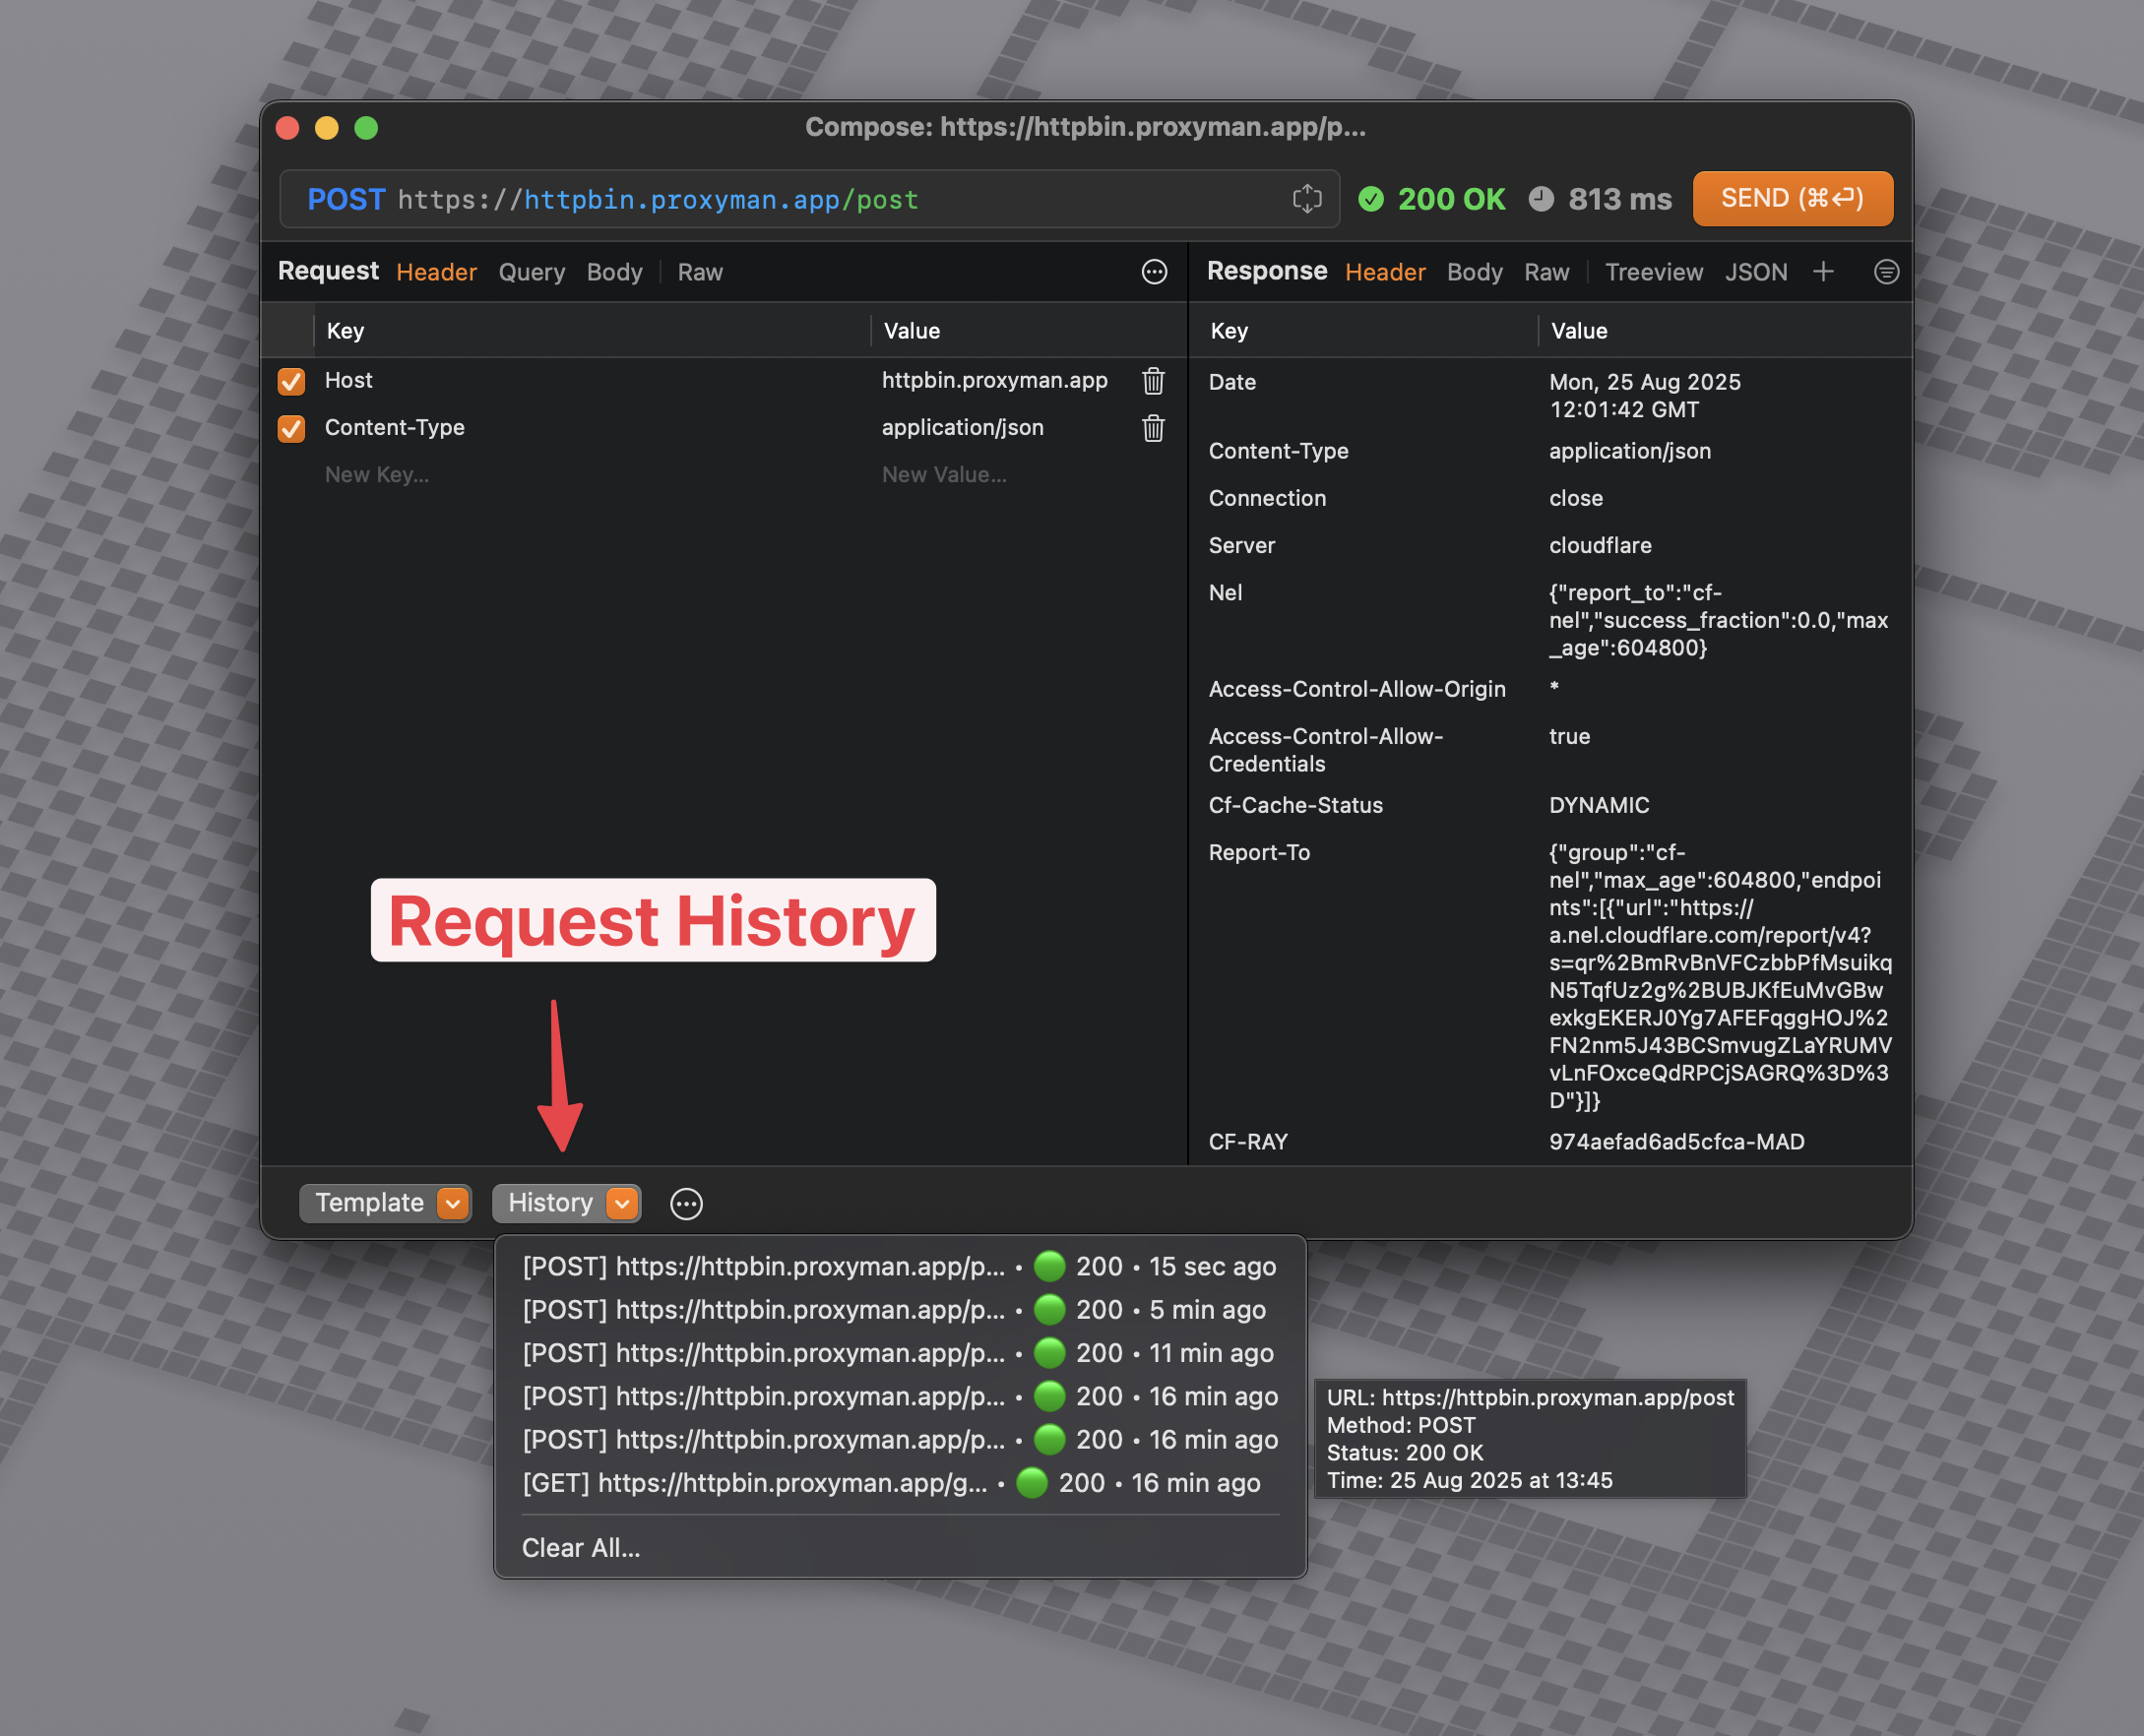Open the Response JSON tab
The height and width of the screenshot is (1736, 2144).
pyautogui.click(x=1755, y=272)
